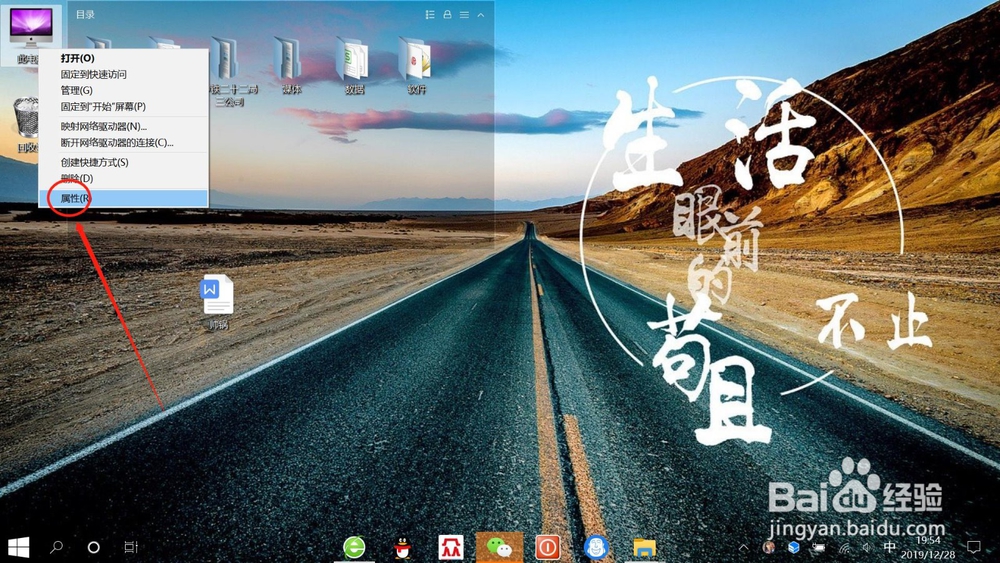The height and width of the screenshot is (563, 1000).
Task: Switch 目录 panel to list view icon
Action: pos(430,14)
